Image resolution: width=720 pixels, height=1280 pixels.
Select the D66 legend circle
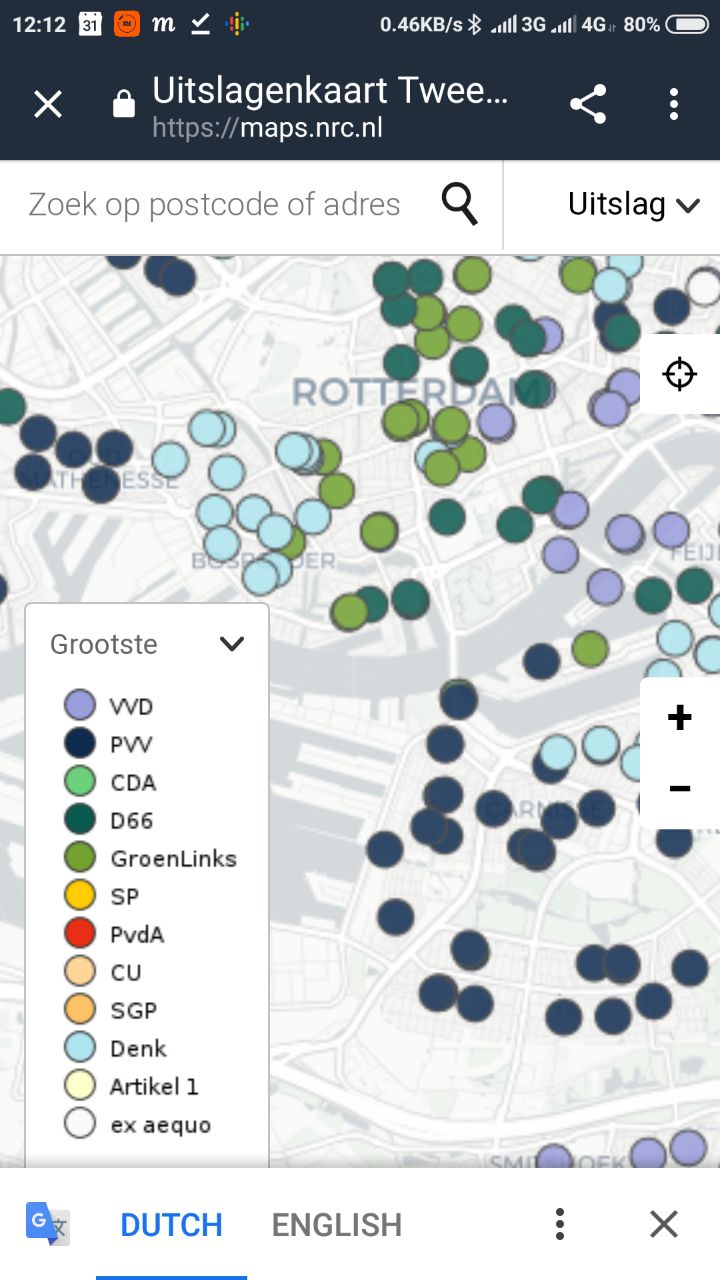(79, 820)
